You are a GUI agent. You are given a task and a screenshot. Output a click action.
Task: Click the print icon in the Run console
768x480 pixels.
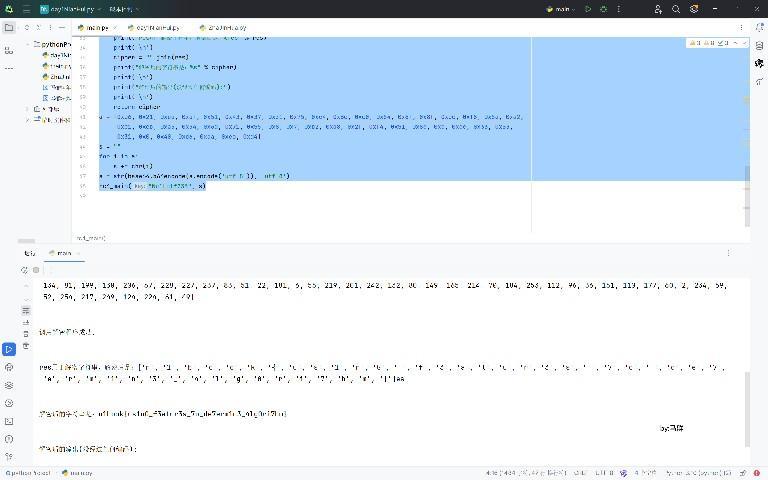(x=26, y=334)
